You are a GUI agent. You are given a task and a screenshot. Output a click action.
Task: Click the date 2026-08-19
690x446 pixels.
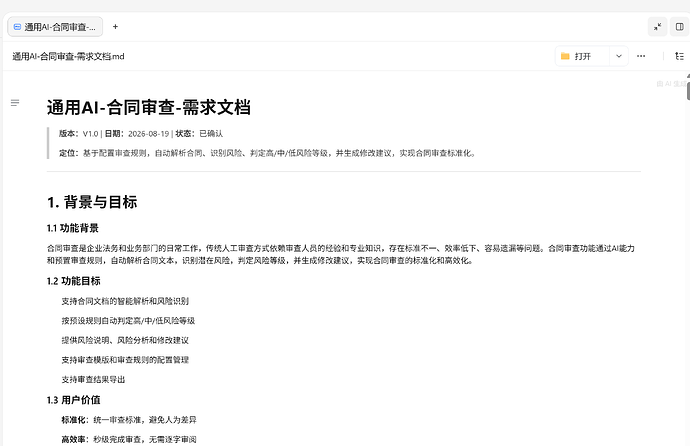pyautogui.click(x=148, y=134)
